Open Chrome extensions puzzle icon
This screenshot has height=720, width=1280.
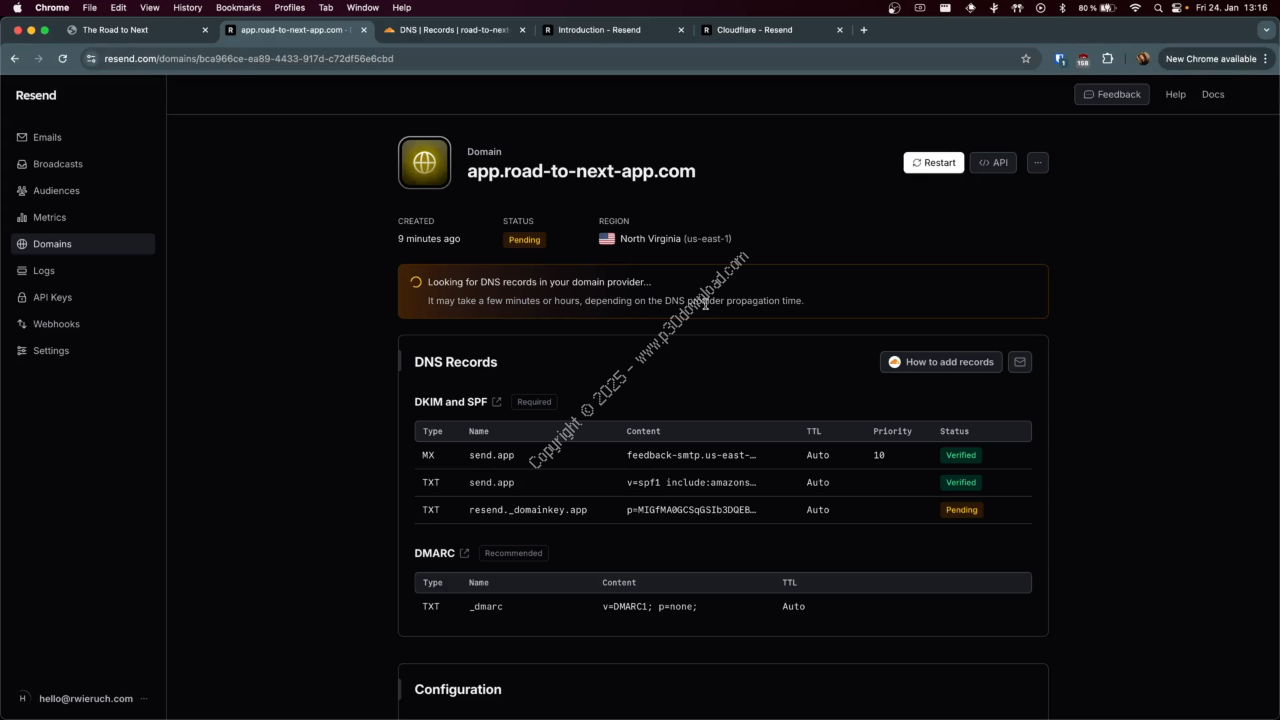(x=1107, y=59)
